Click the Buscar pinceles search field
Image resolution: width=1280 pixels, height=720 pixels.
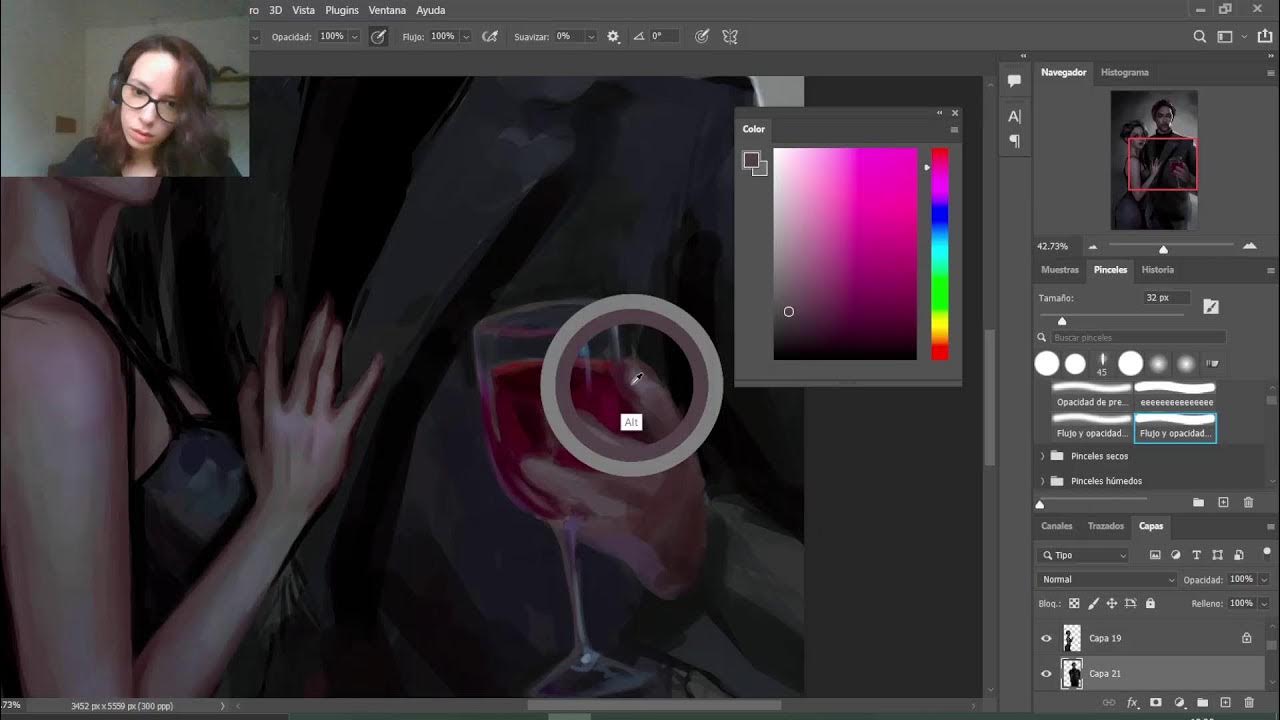[1138, 338]
